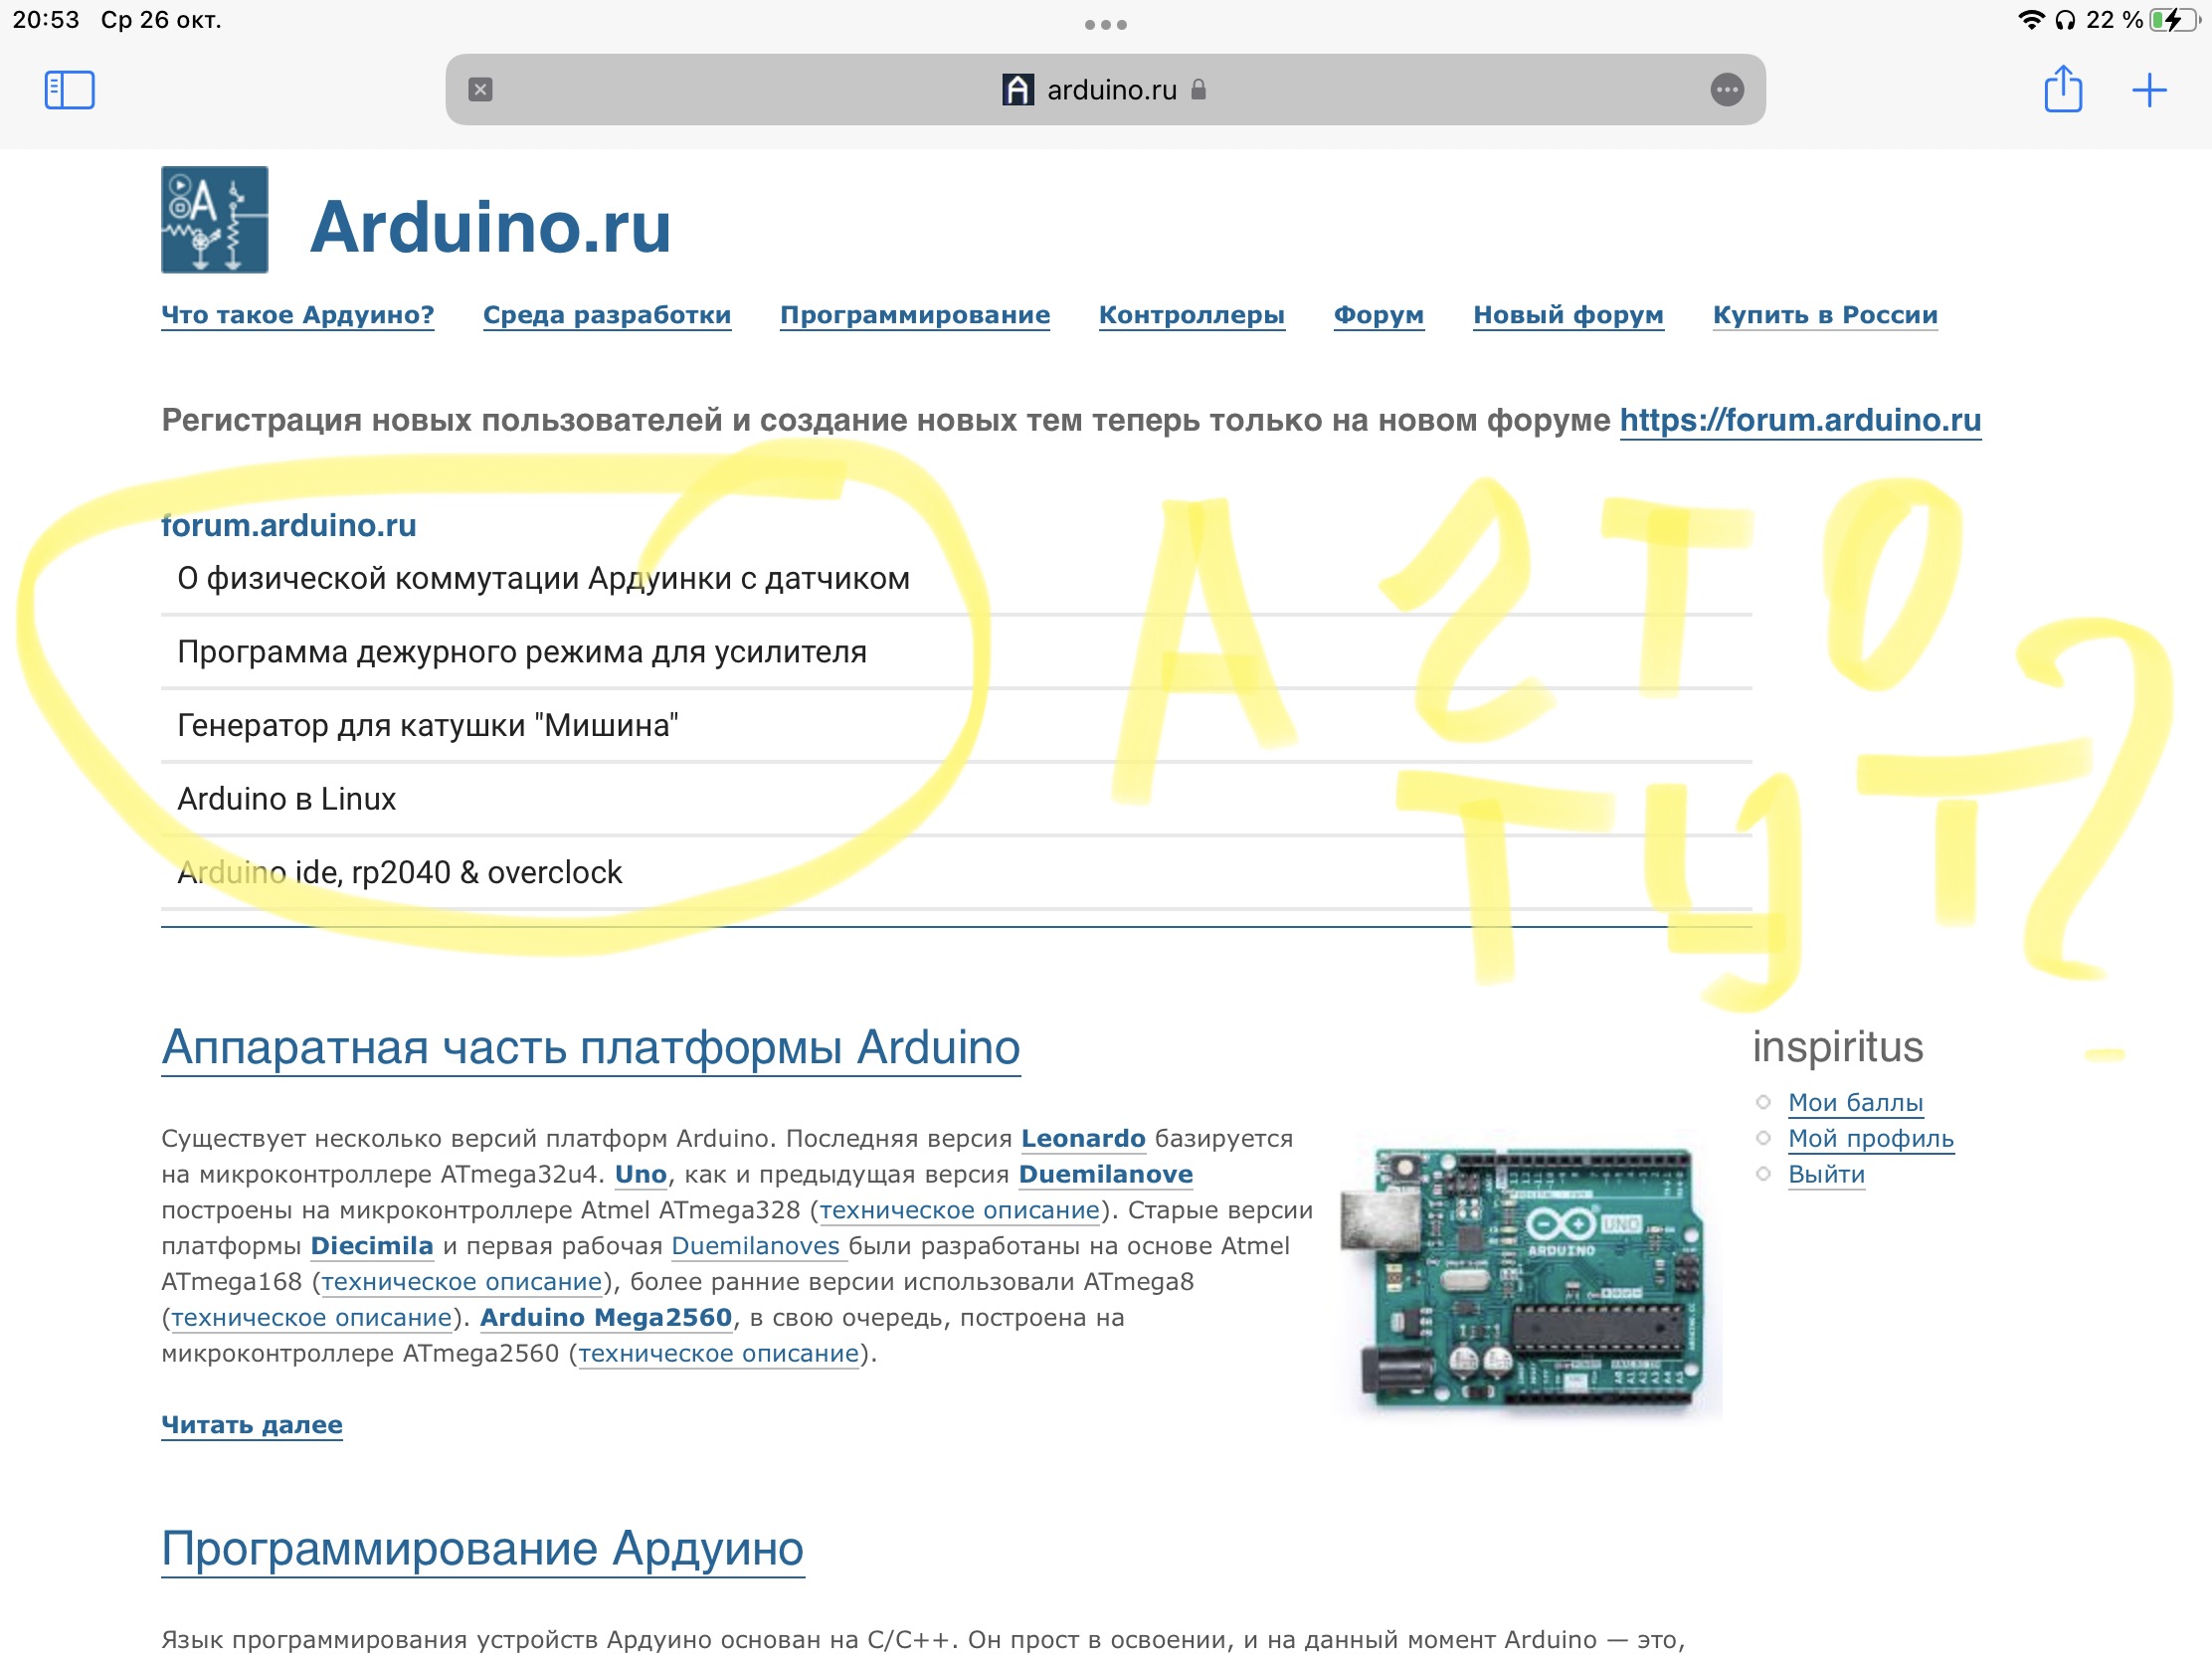This screenshot has height=1659, width=2212.
Task: Open 'Среда разработки' menu item
Action: tap(607, 315)
